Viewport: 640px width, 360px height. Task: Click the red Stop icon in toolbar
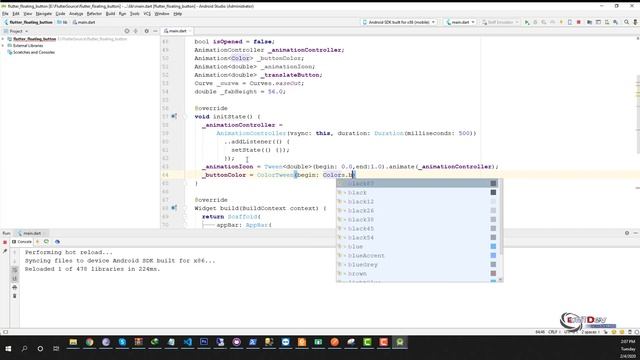pos(579,22)
